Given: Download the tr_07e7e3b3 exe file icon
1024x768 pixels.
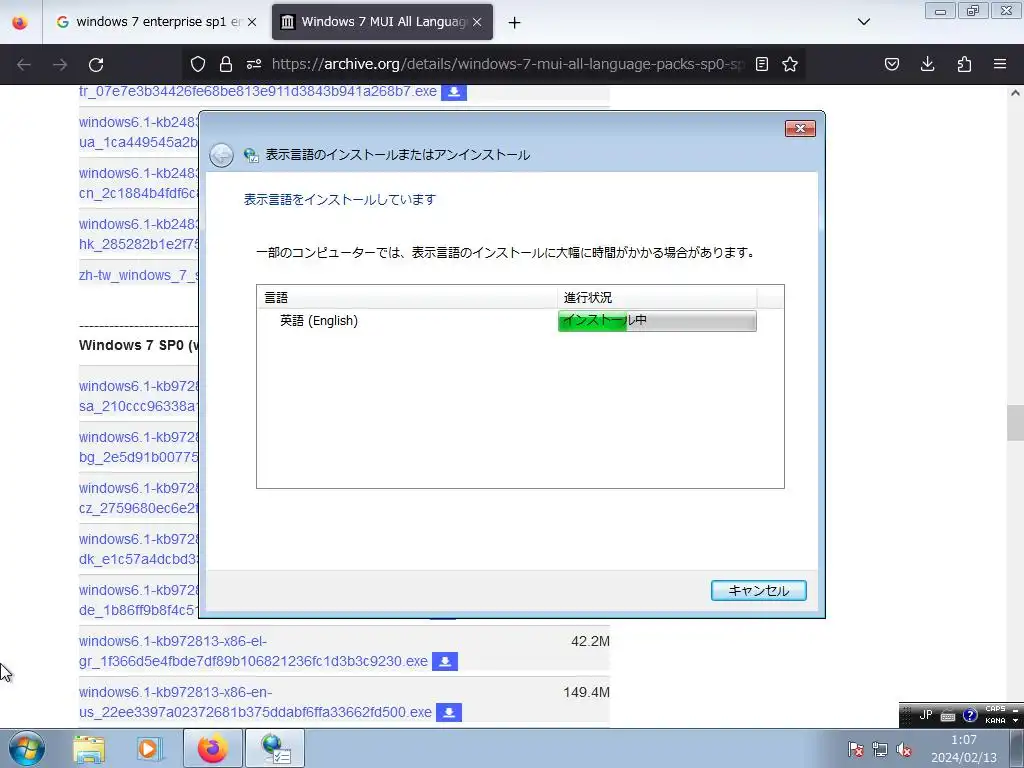Looking at the screenshot, I should 454,92.
